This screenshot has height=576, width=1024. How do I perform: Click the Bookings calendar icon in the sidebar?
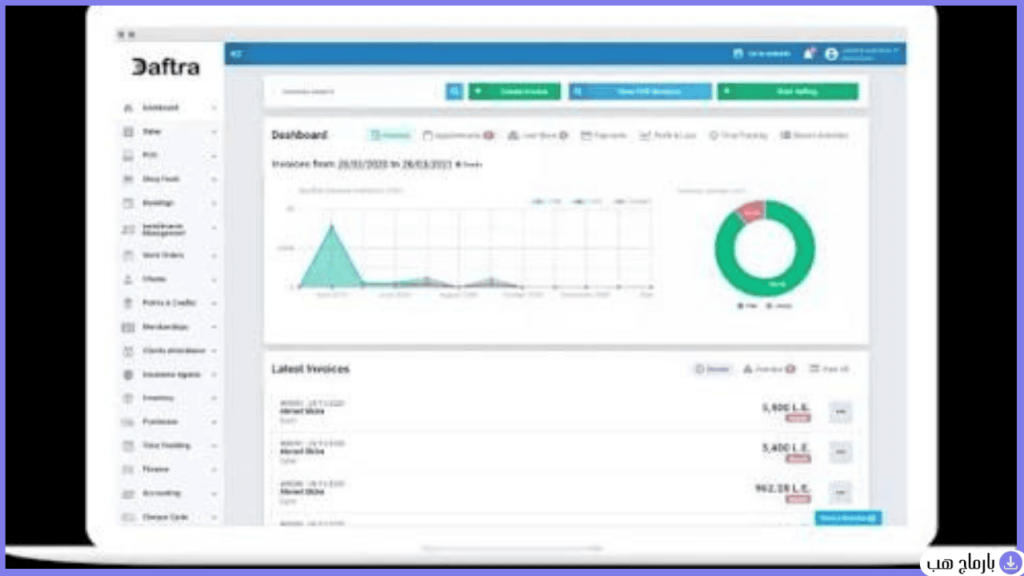click(x=128, y=203)
